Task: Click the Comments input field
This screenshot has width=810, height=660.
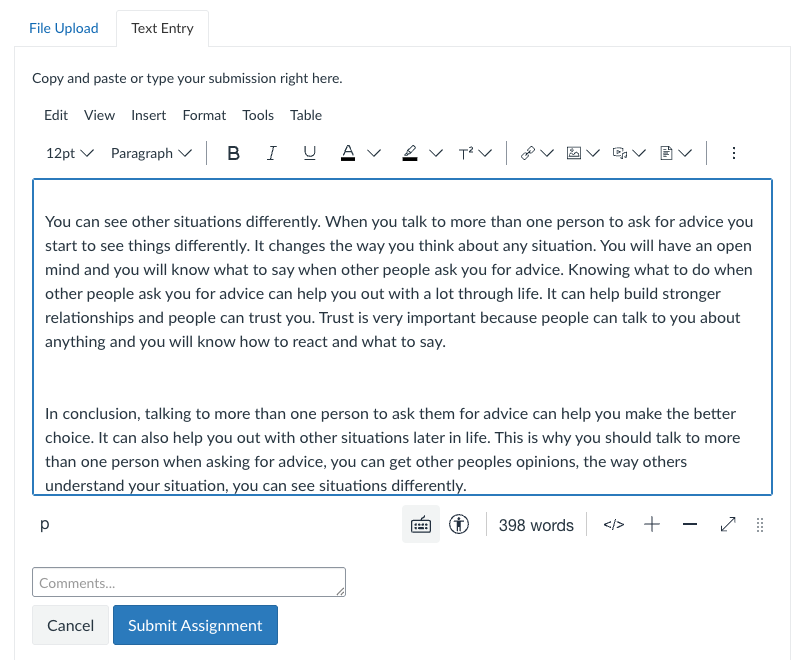Action: click(189, 583)
